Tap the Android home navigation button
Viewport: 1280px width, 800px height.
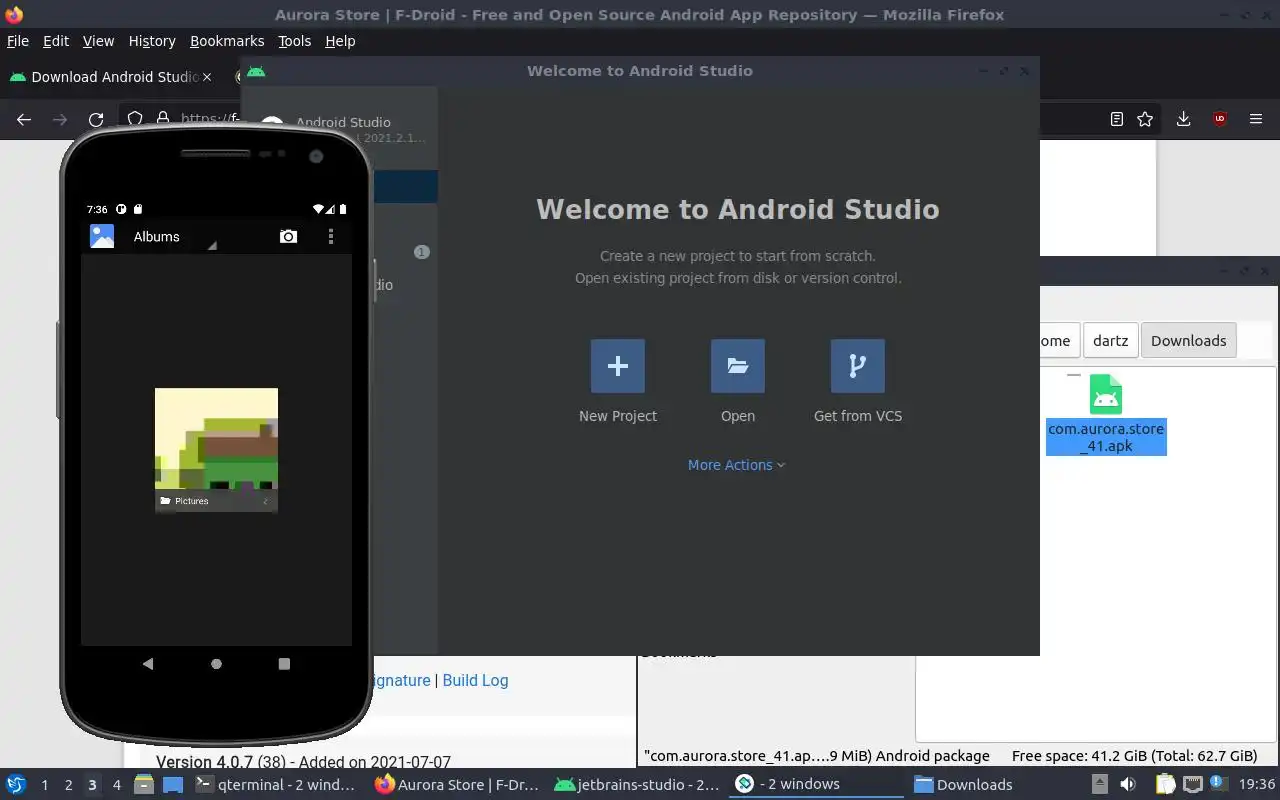point(216,664)
